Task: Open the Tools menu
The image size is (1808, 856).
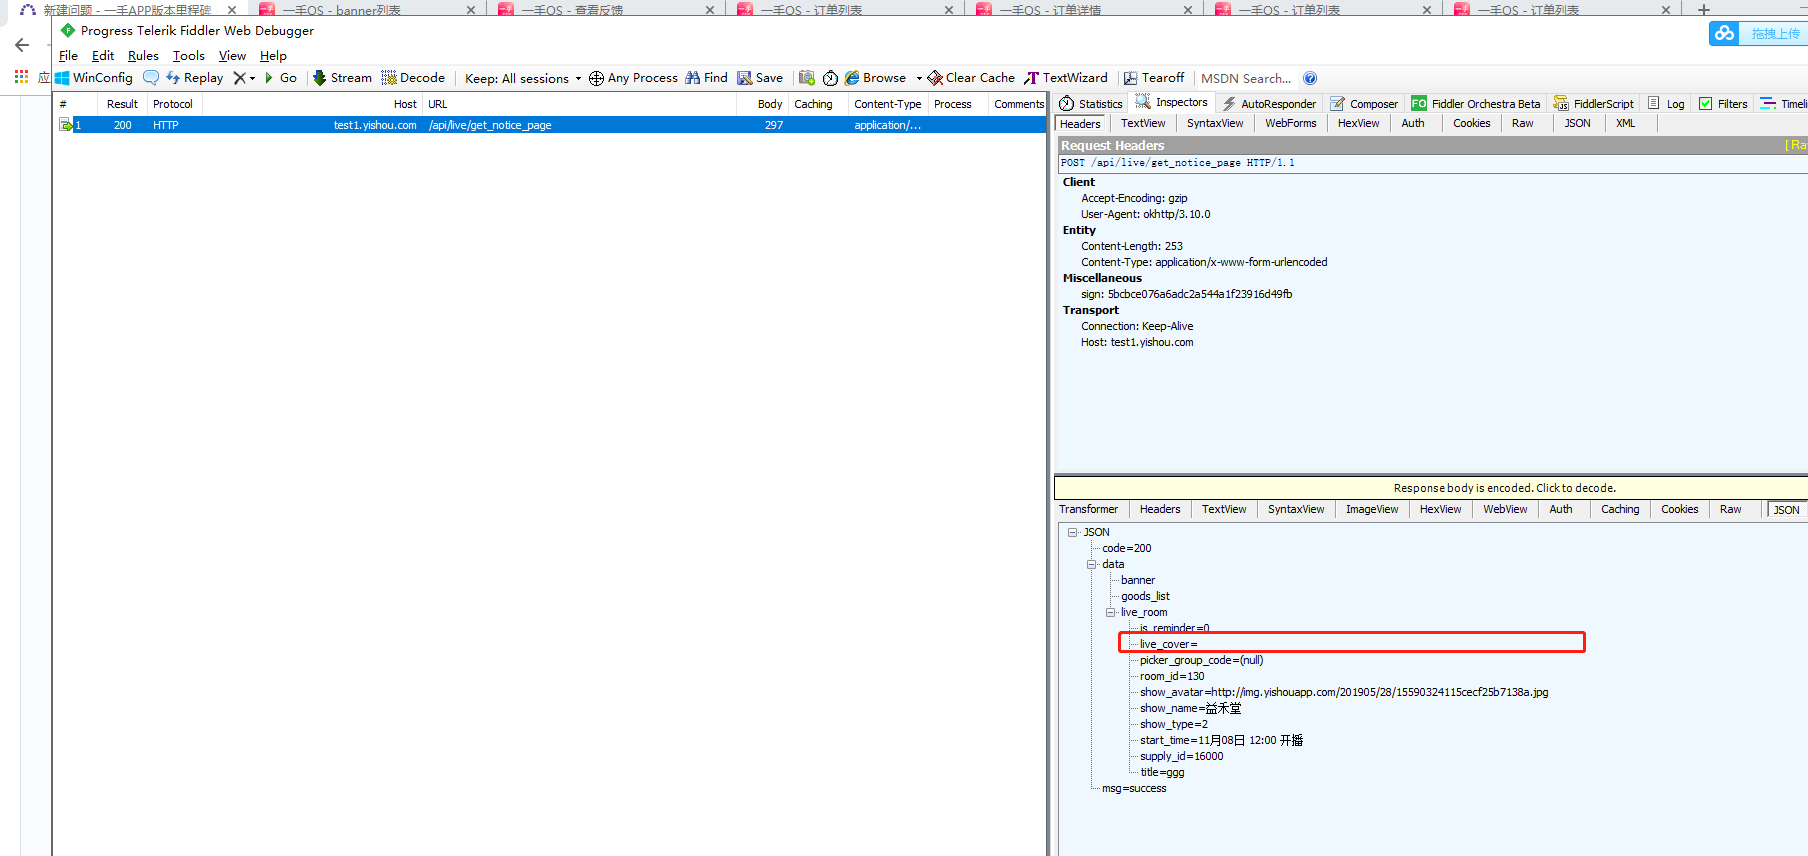Action: point(188,56)
